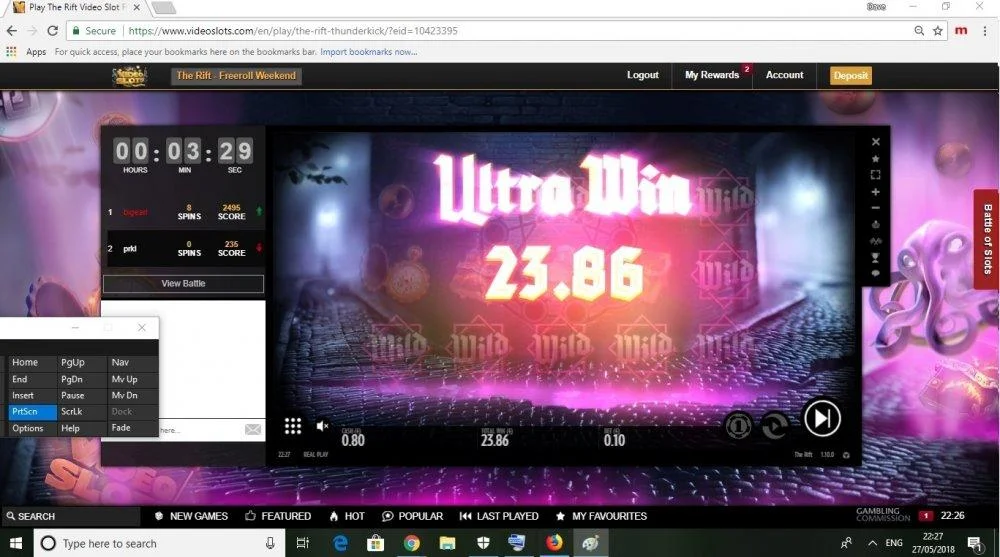Click the Nav key on on-screen keyboard
This screenshot has height=557, width=1000.
coord(133,362)
